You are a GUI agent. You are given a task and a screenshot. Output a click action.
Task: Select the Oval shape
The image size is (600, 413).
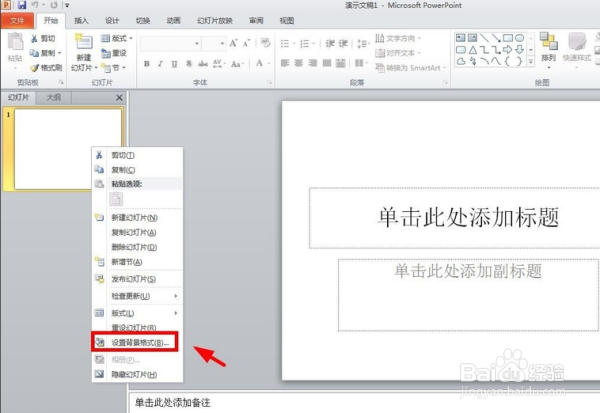(519, 38)
